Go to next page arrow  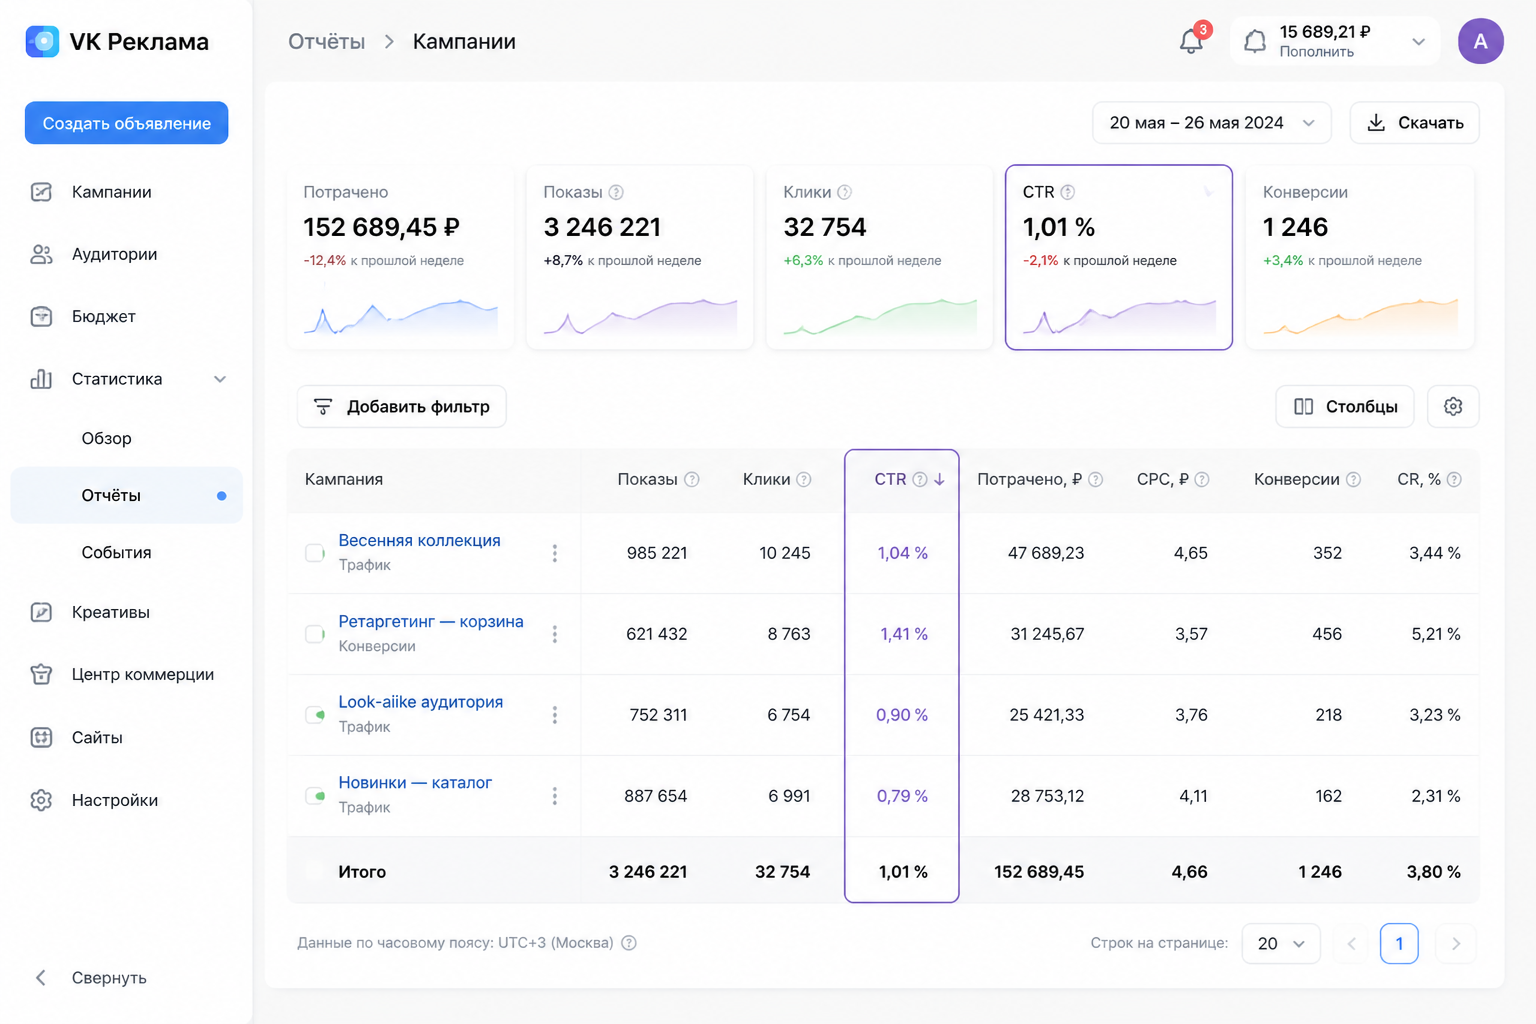(x=1456, y=944)
